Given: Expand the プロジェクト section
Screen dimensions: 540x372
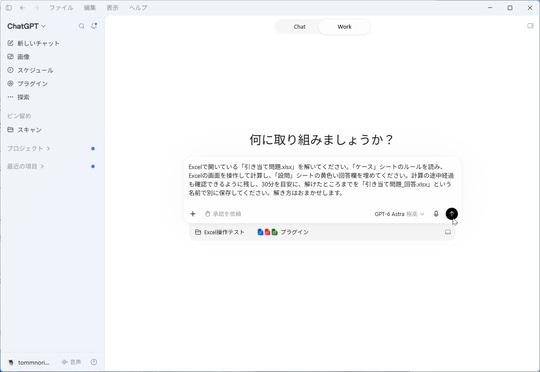Looking at the screenshot, I should (29, 148).
